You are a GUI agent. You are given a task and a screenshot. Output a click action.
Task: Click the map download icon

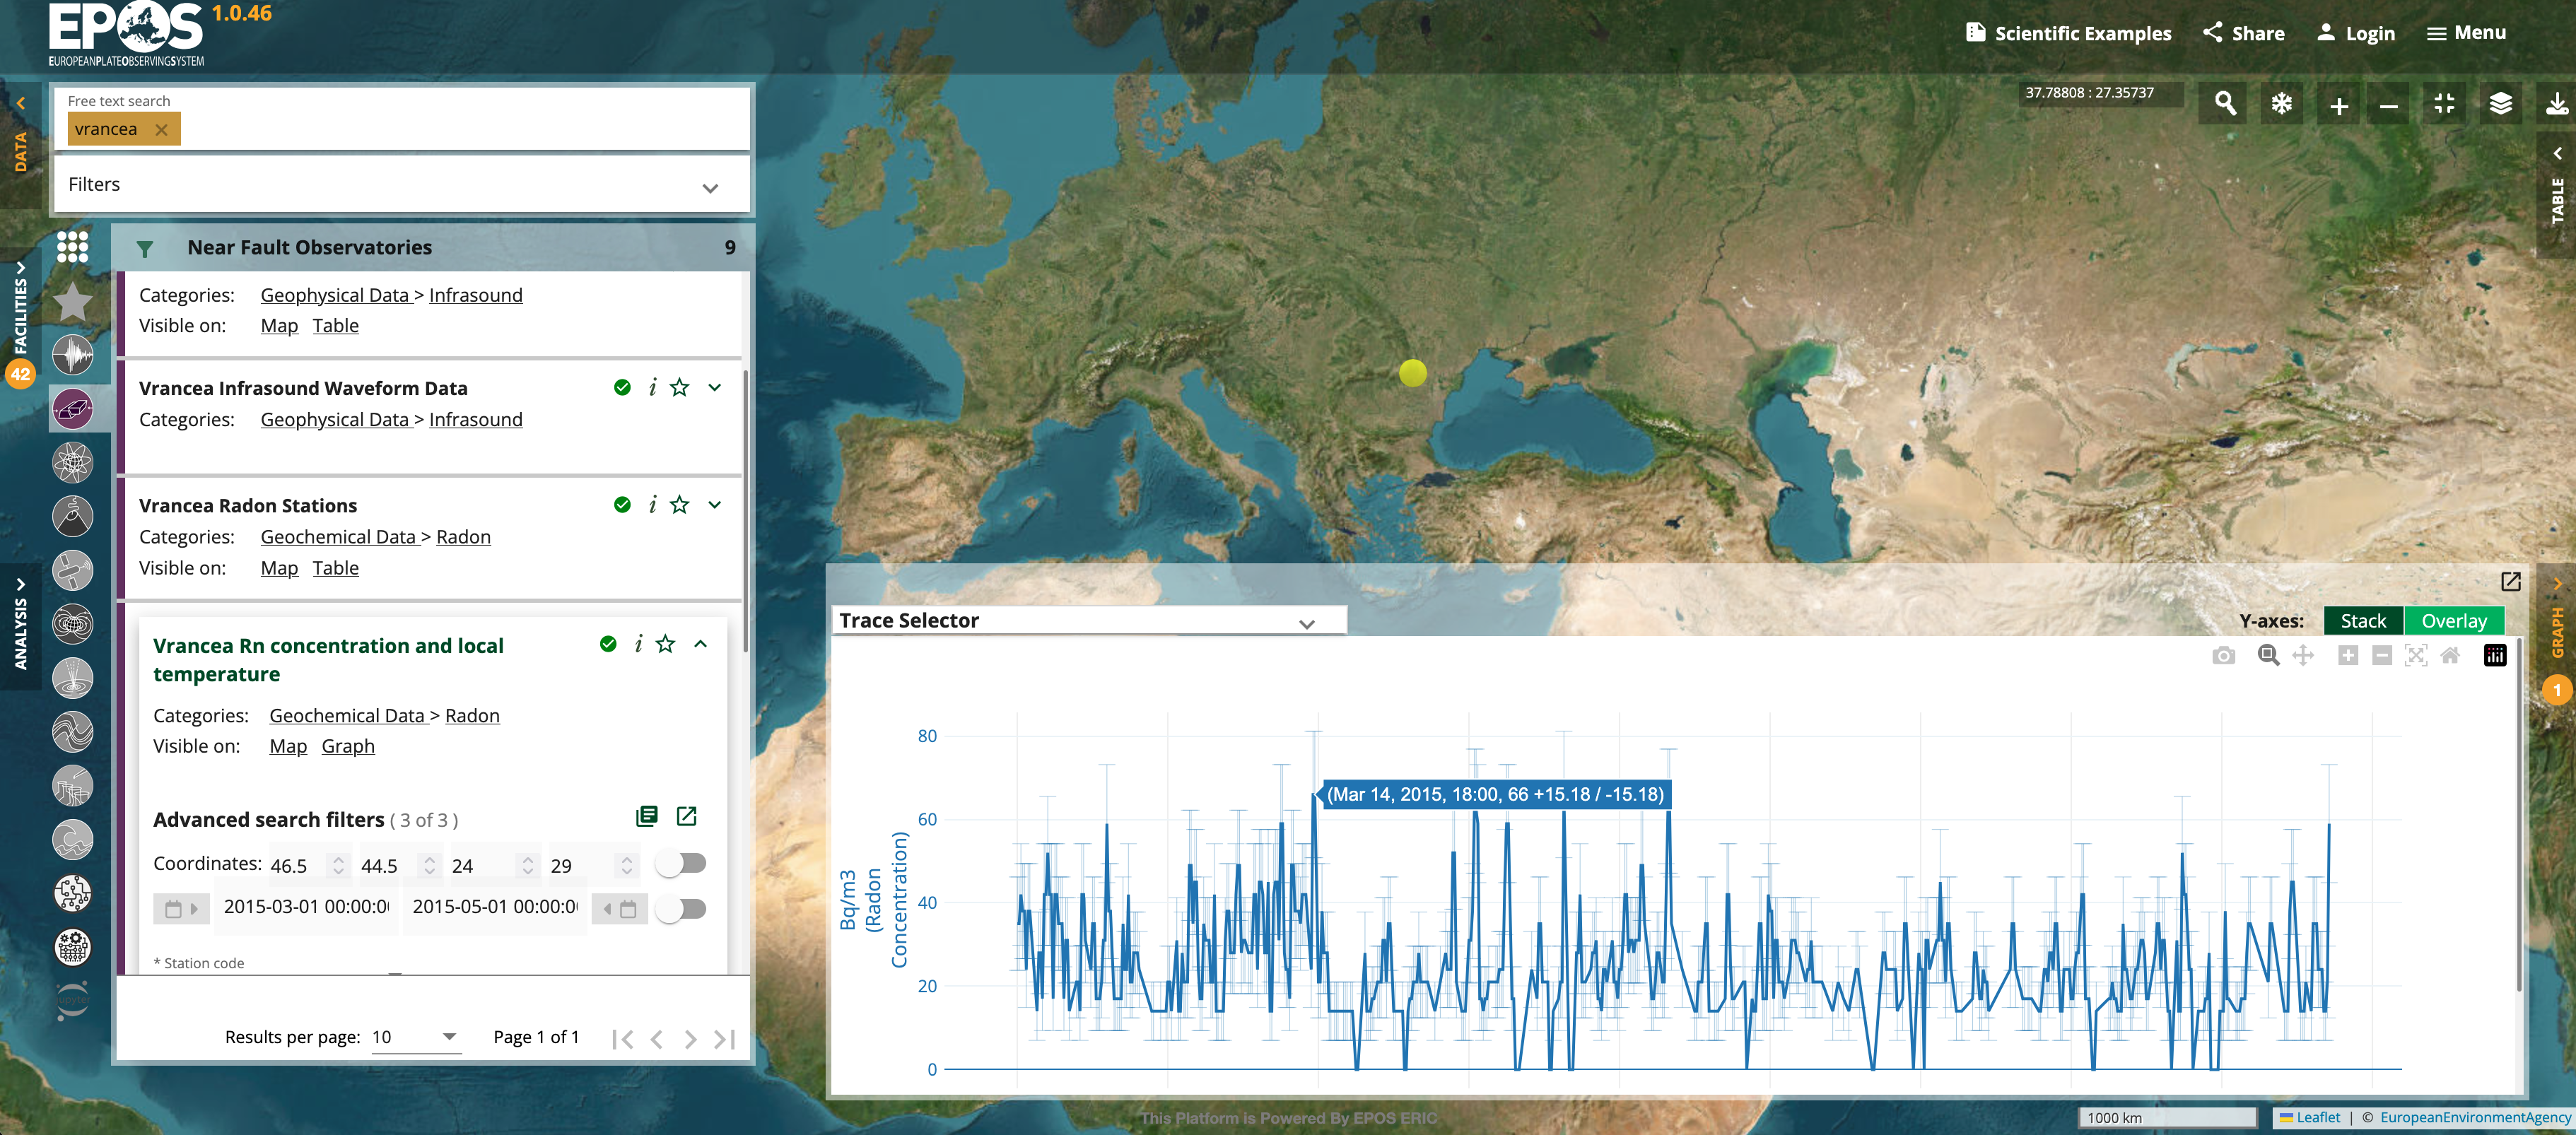(2556, 103)
